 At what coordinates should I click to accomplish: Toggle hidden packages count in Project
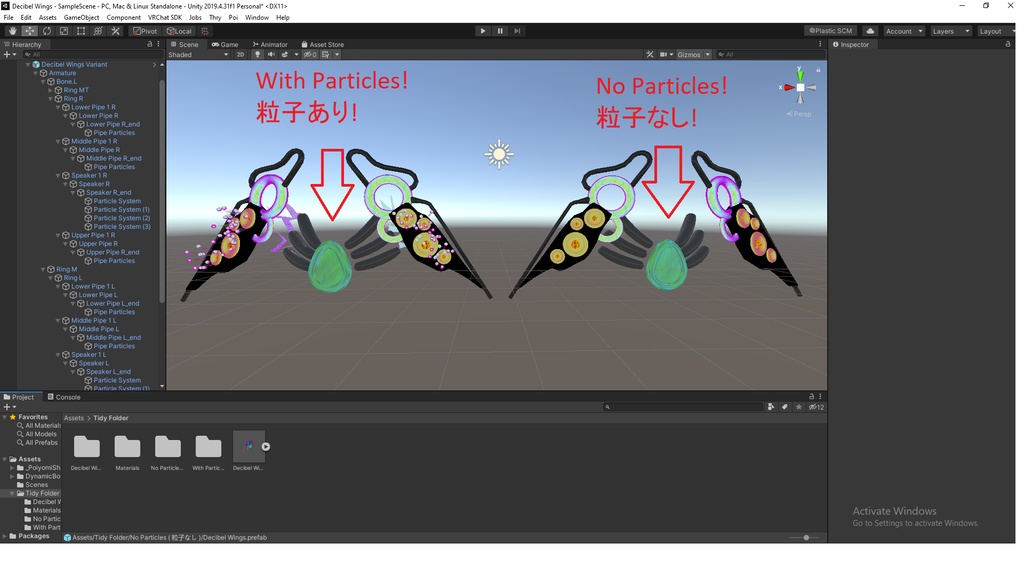tap(816, 407)
